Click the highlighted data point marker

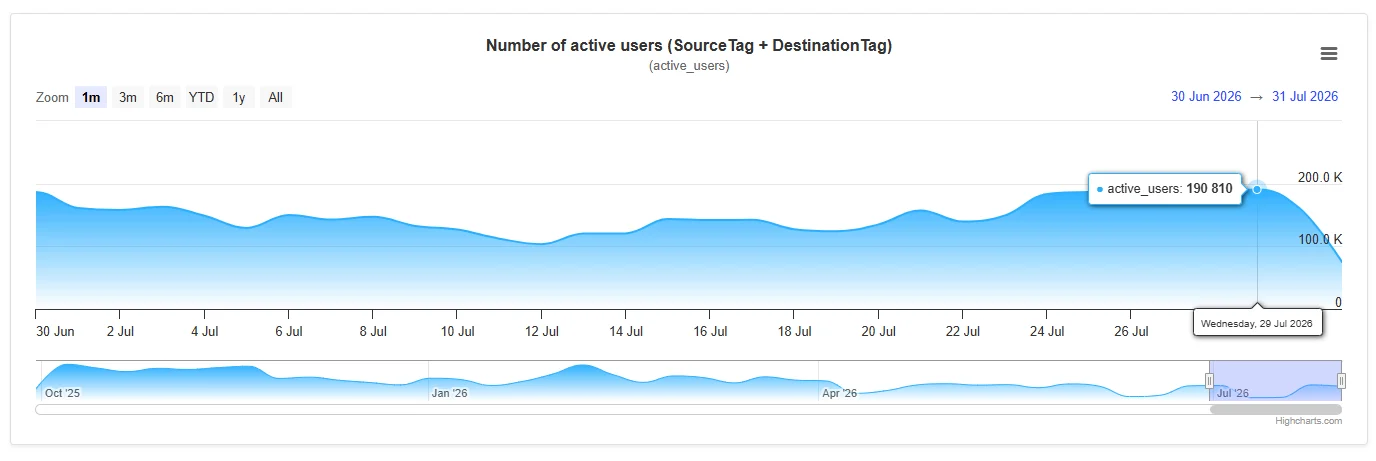tap(1257, 188)
